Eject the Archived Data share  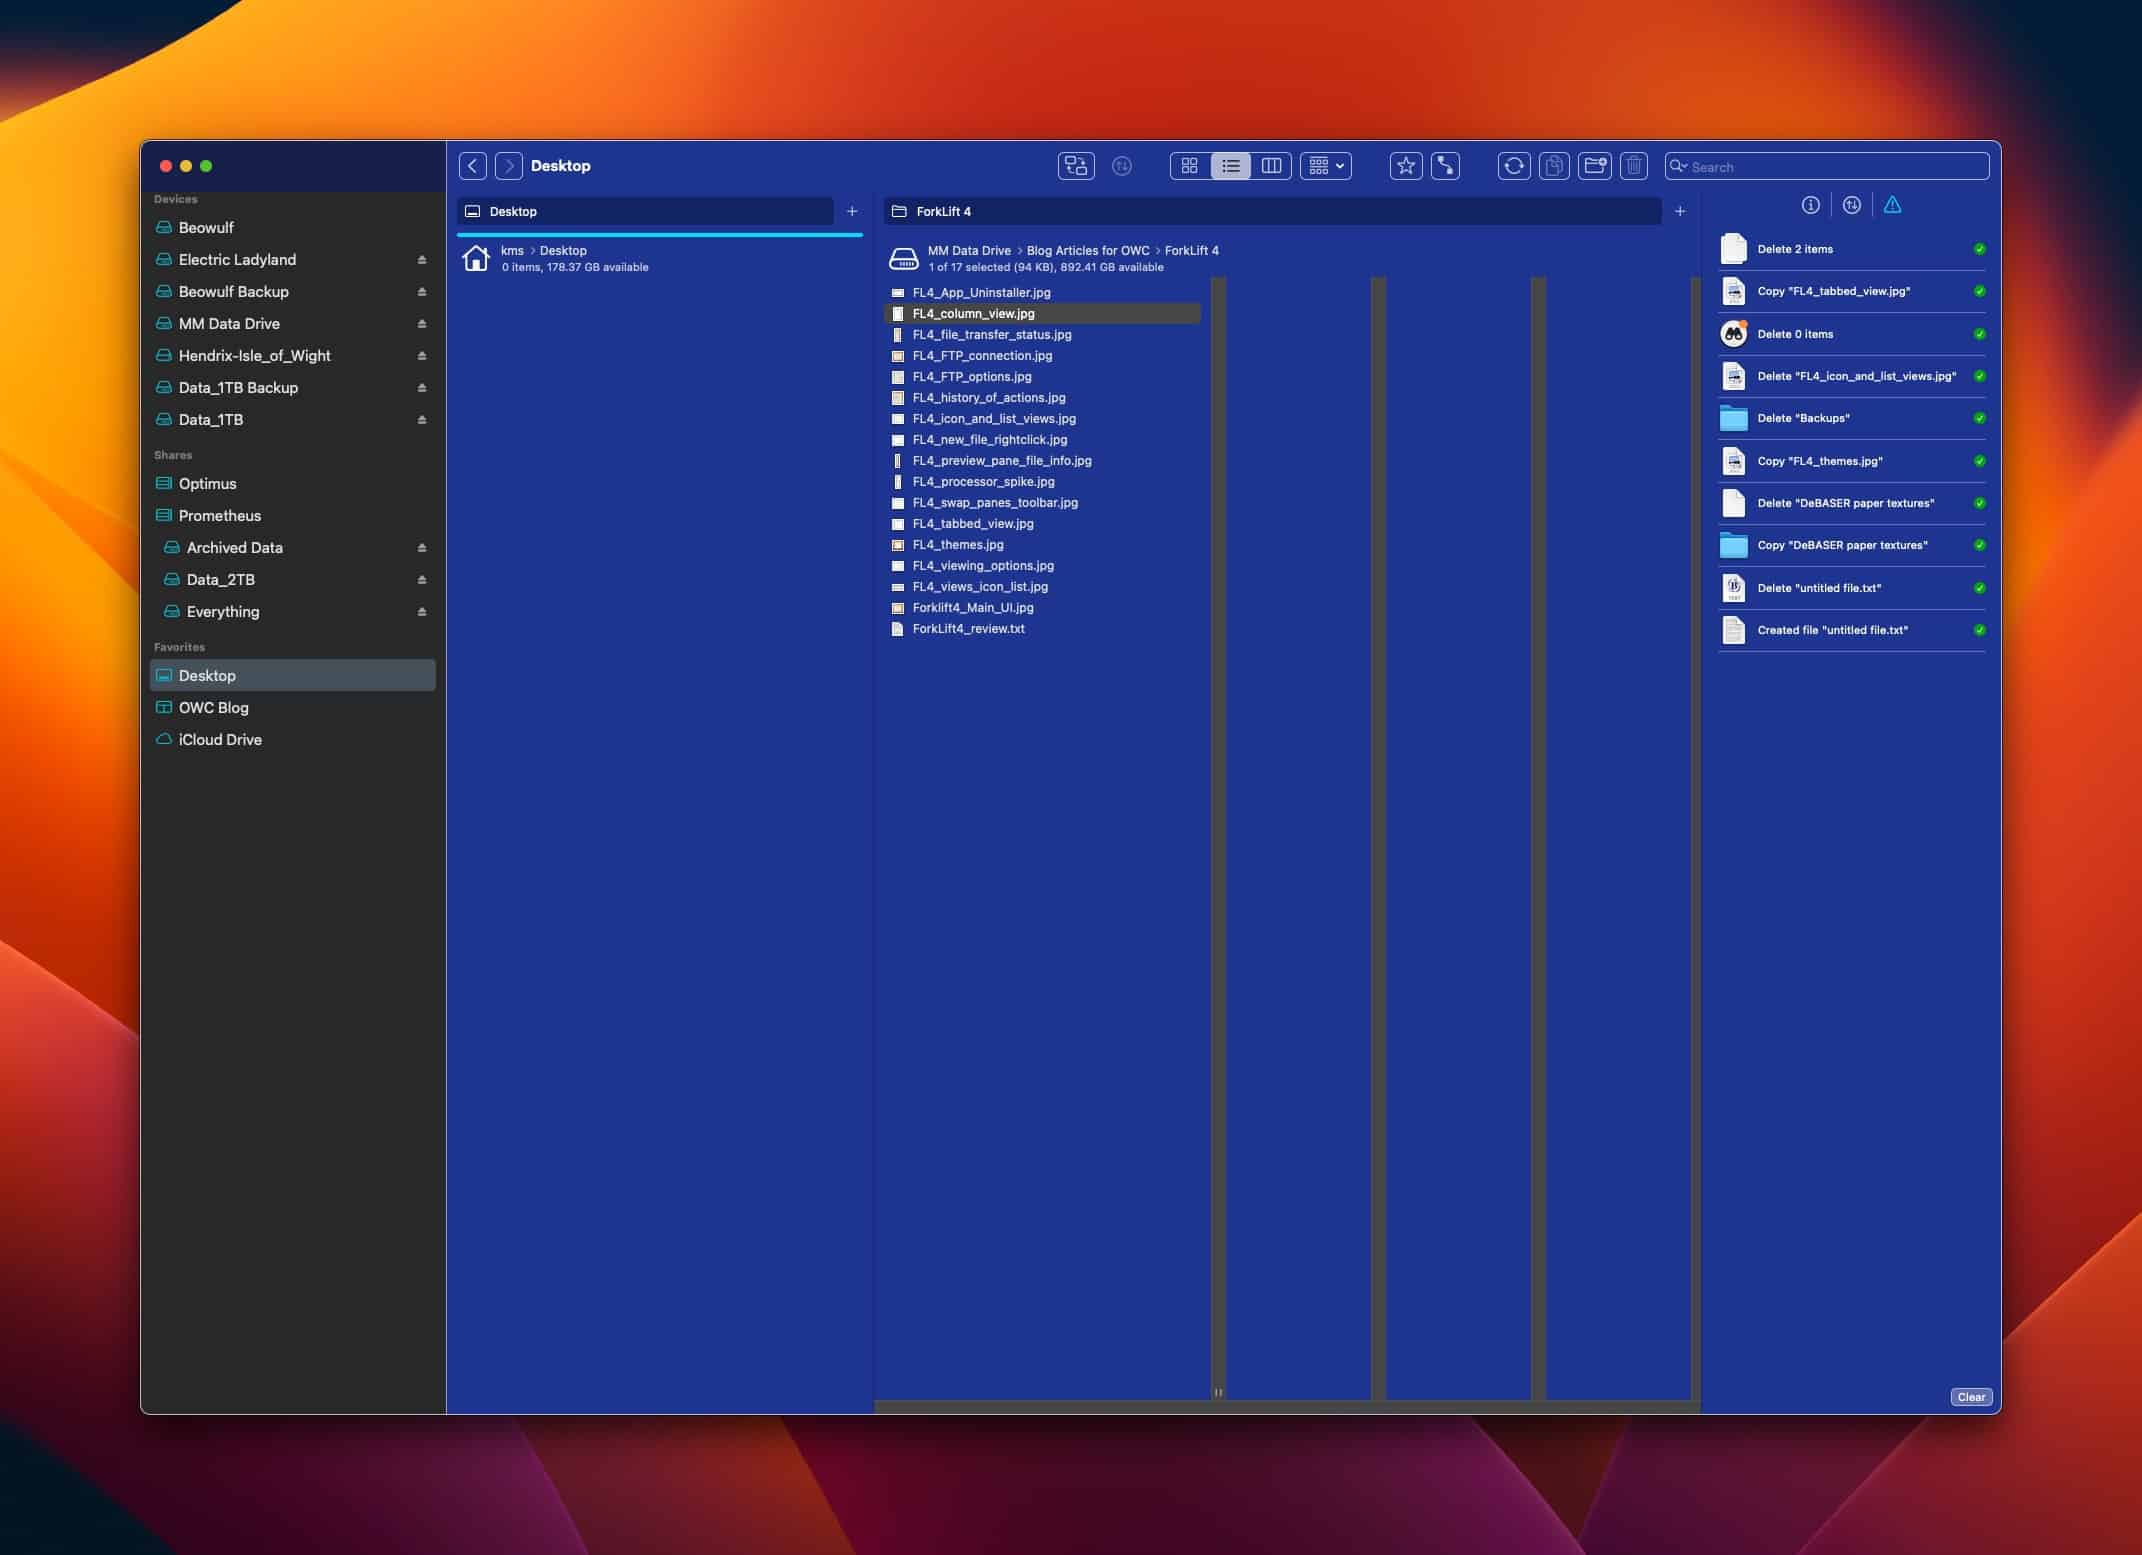[422, 548]
